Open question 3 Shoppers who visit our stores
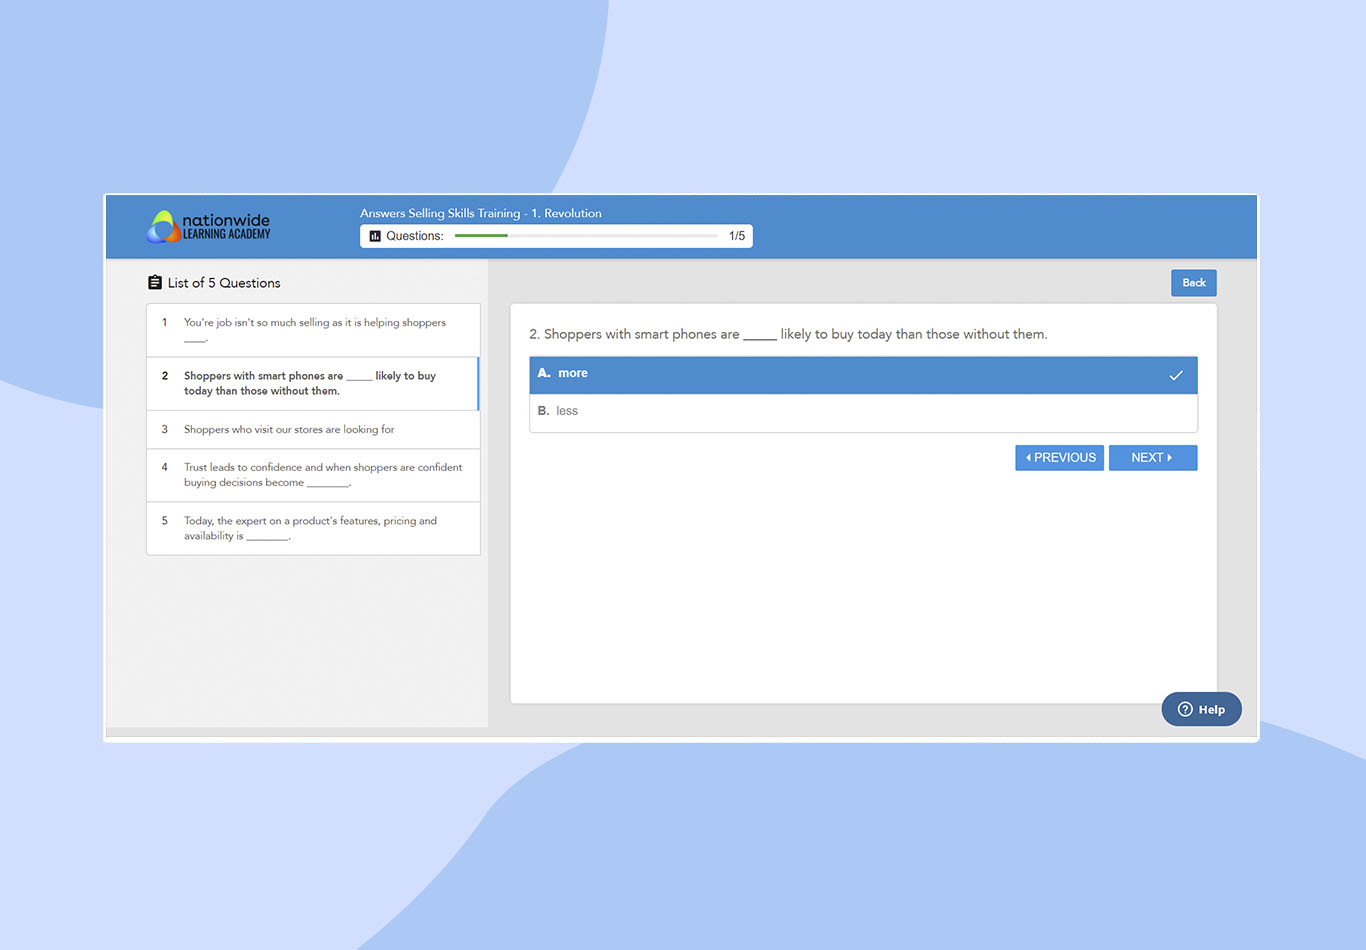Image resolution: width=1366 pixels, height=950 pixels. (x=313, y=429)
